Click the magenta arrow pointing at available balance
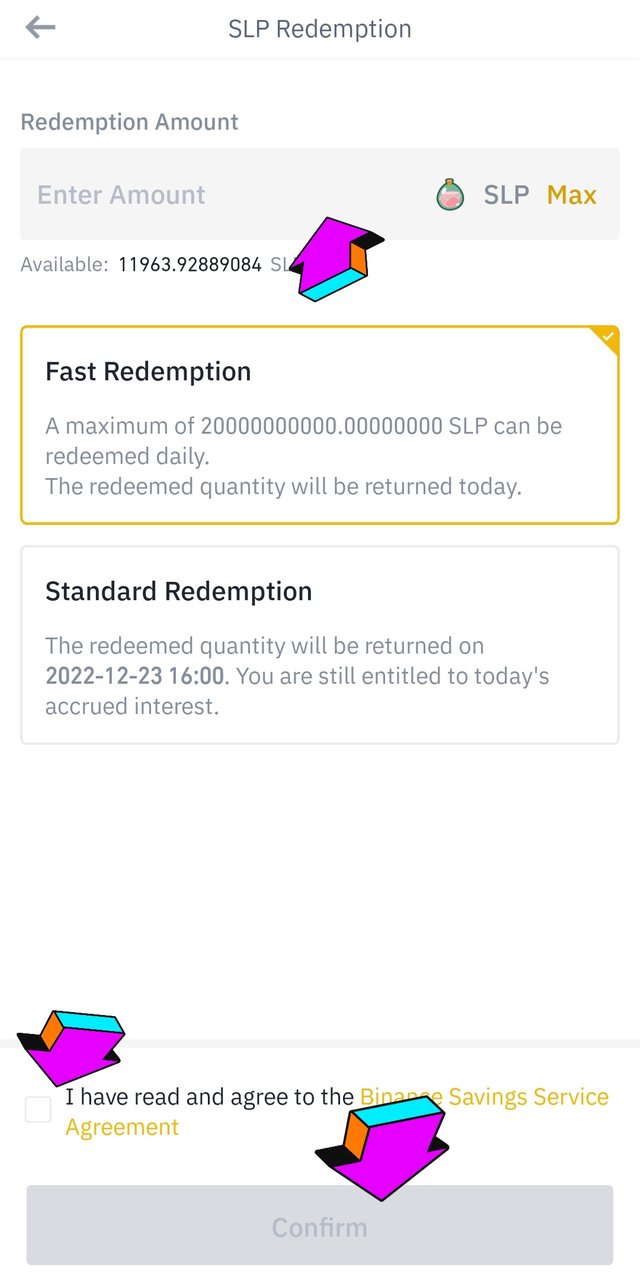640x1285 pixels. 337,259
